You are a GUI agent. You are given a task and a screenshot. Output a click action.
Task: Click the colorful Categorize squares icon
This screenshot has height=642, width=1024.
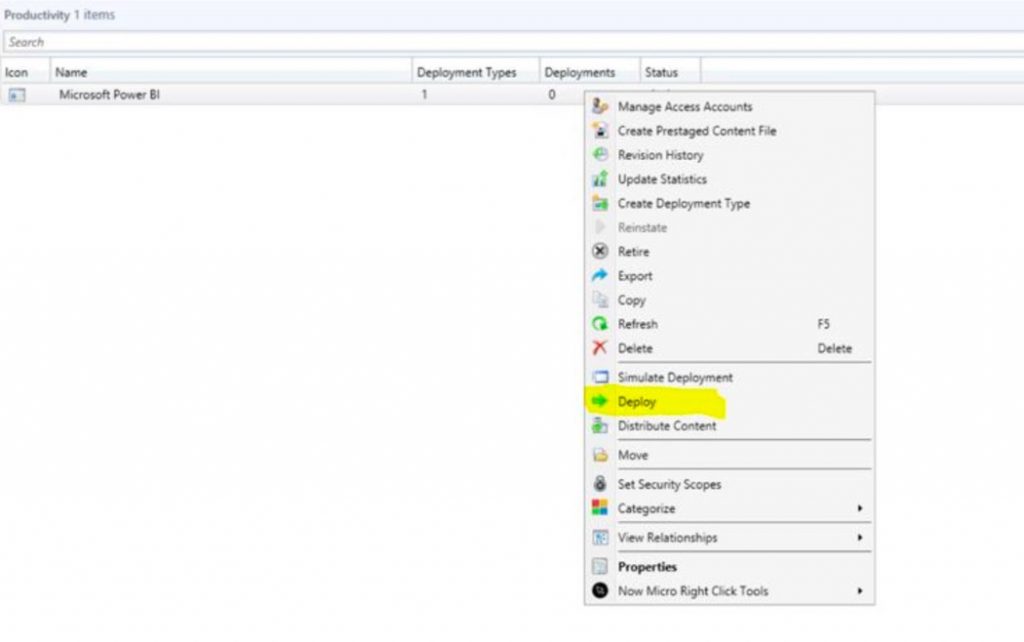(600, 507)
